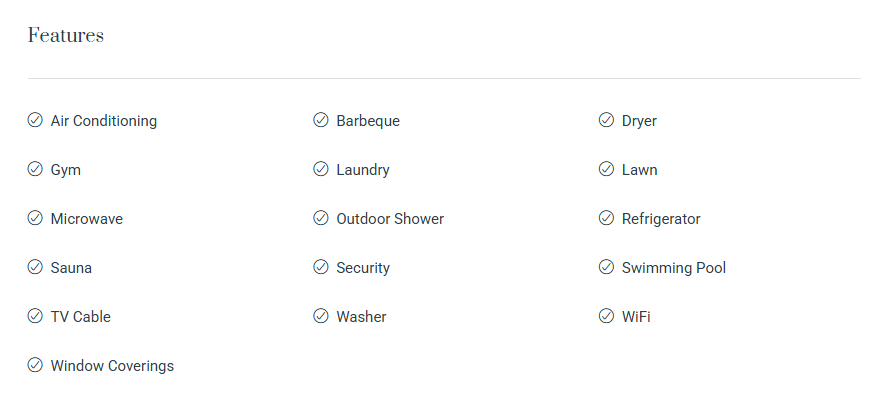
Task: Click the check icon beside Air Conditioning
Action: [x=35, y=121]
